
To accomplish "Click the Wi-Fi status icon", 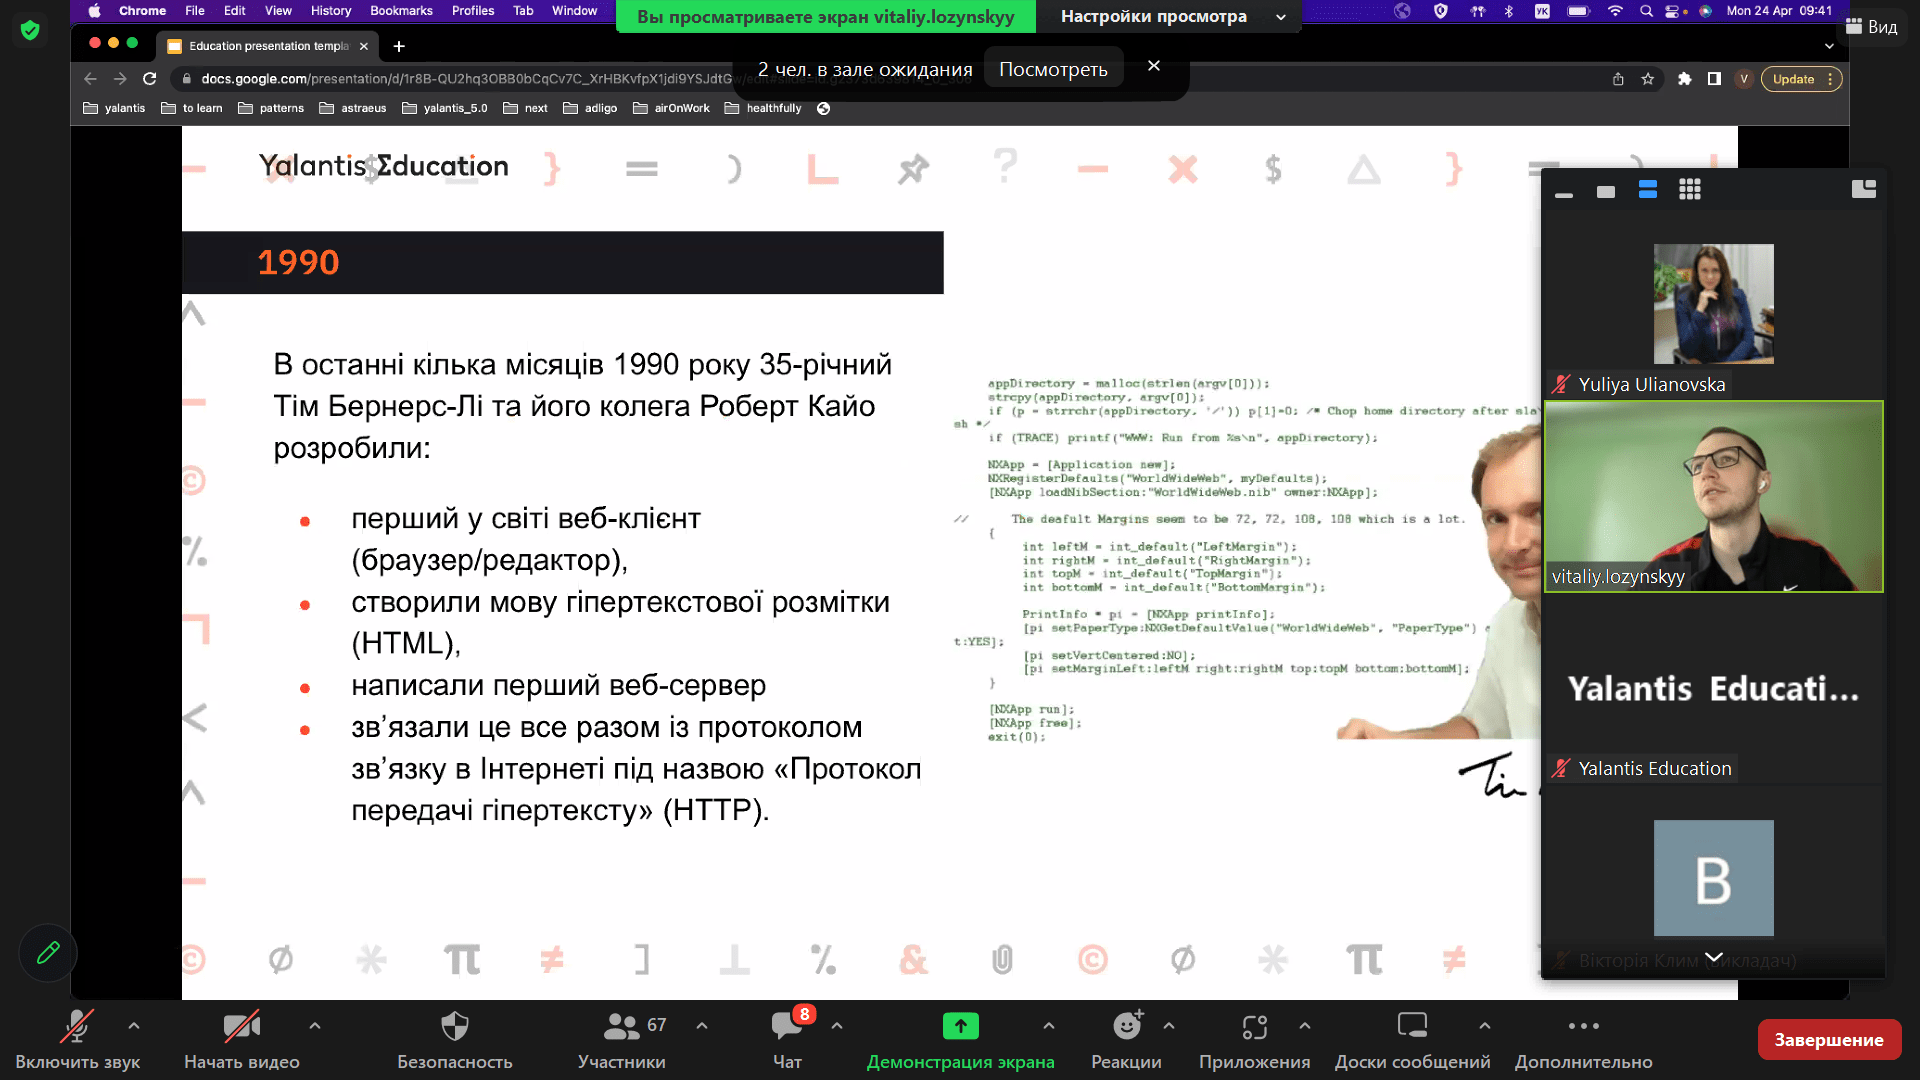I will pos(1615,11).
